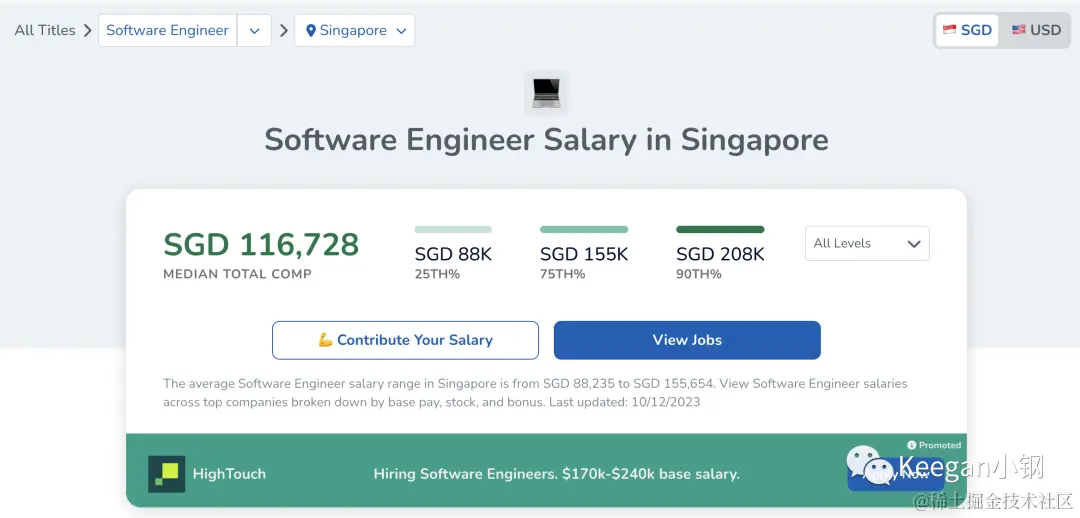1080x518 pixels.
Task: Click the HighTouch logo icon
Action: pyautogui.click(x=167, y=474)
